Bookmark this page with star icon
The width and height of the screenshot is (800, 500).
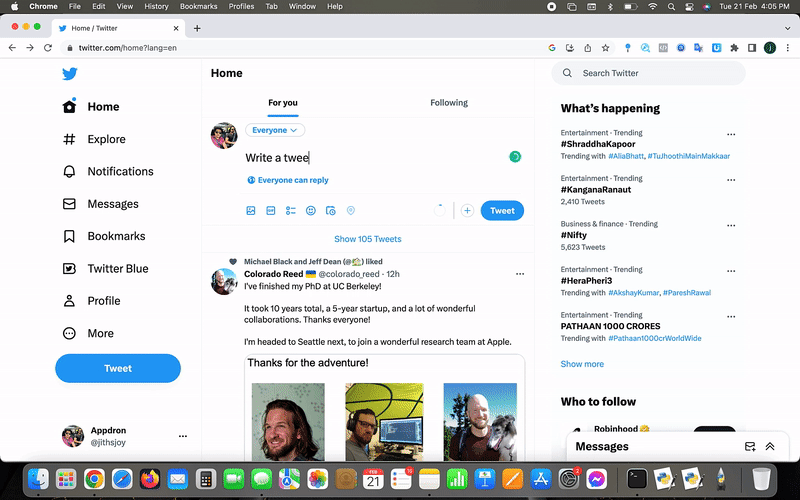click(x=605, y=48)
